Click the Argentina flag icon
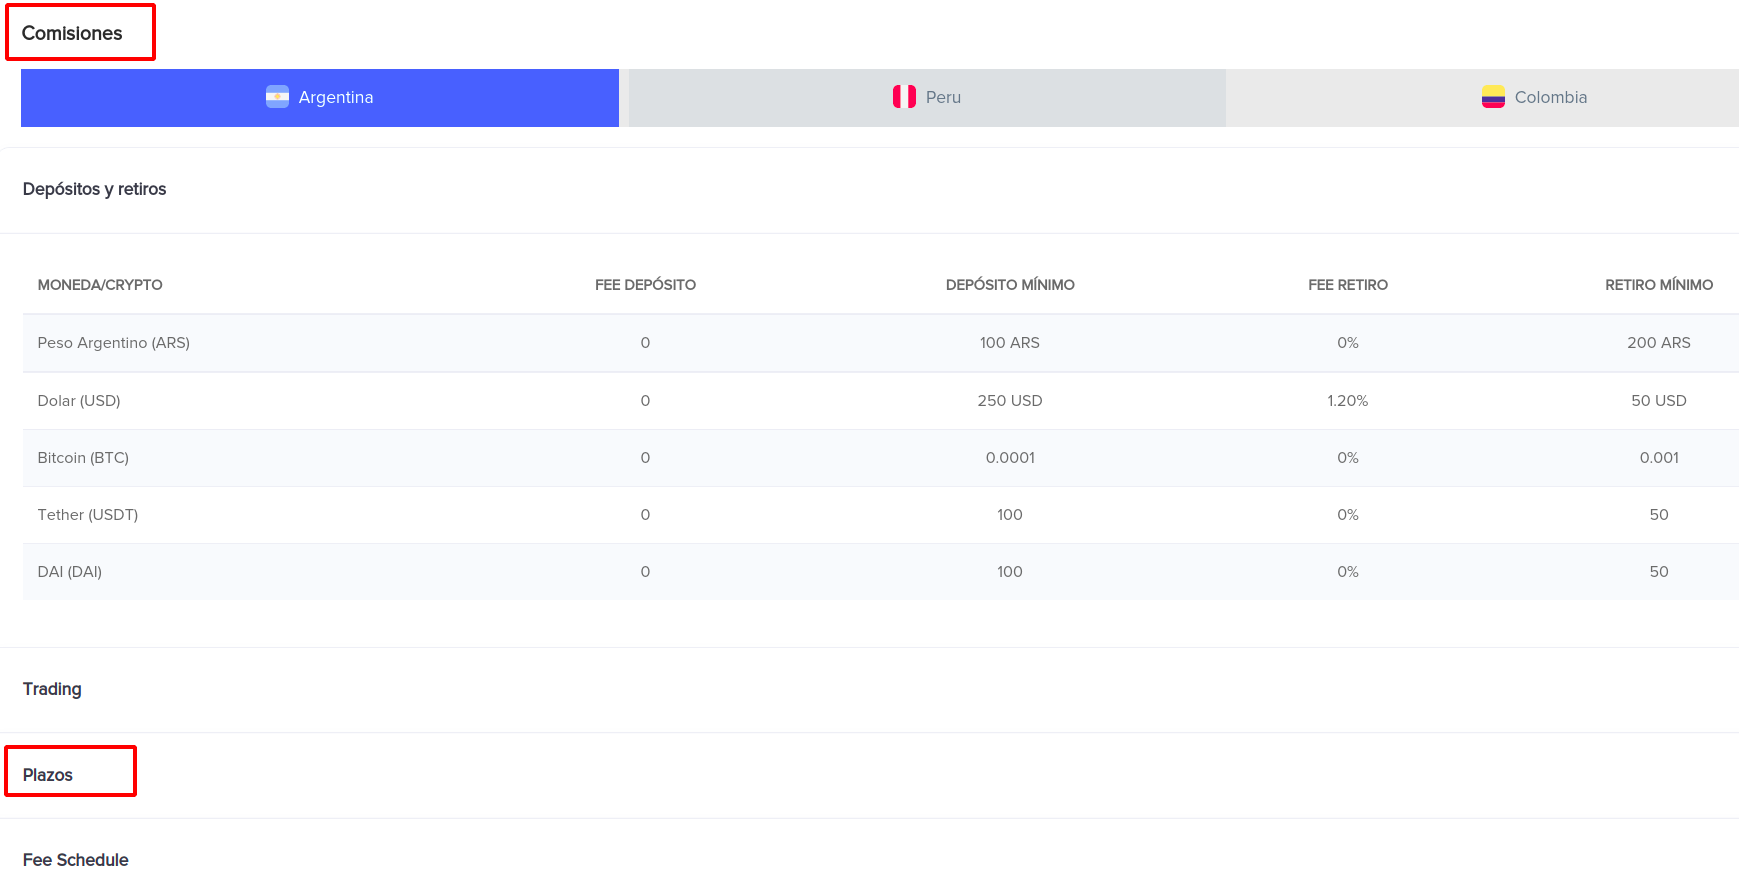Image resolution: width=1739 pixels, height=878 pixels. (x=277, y=97)
